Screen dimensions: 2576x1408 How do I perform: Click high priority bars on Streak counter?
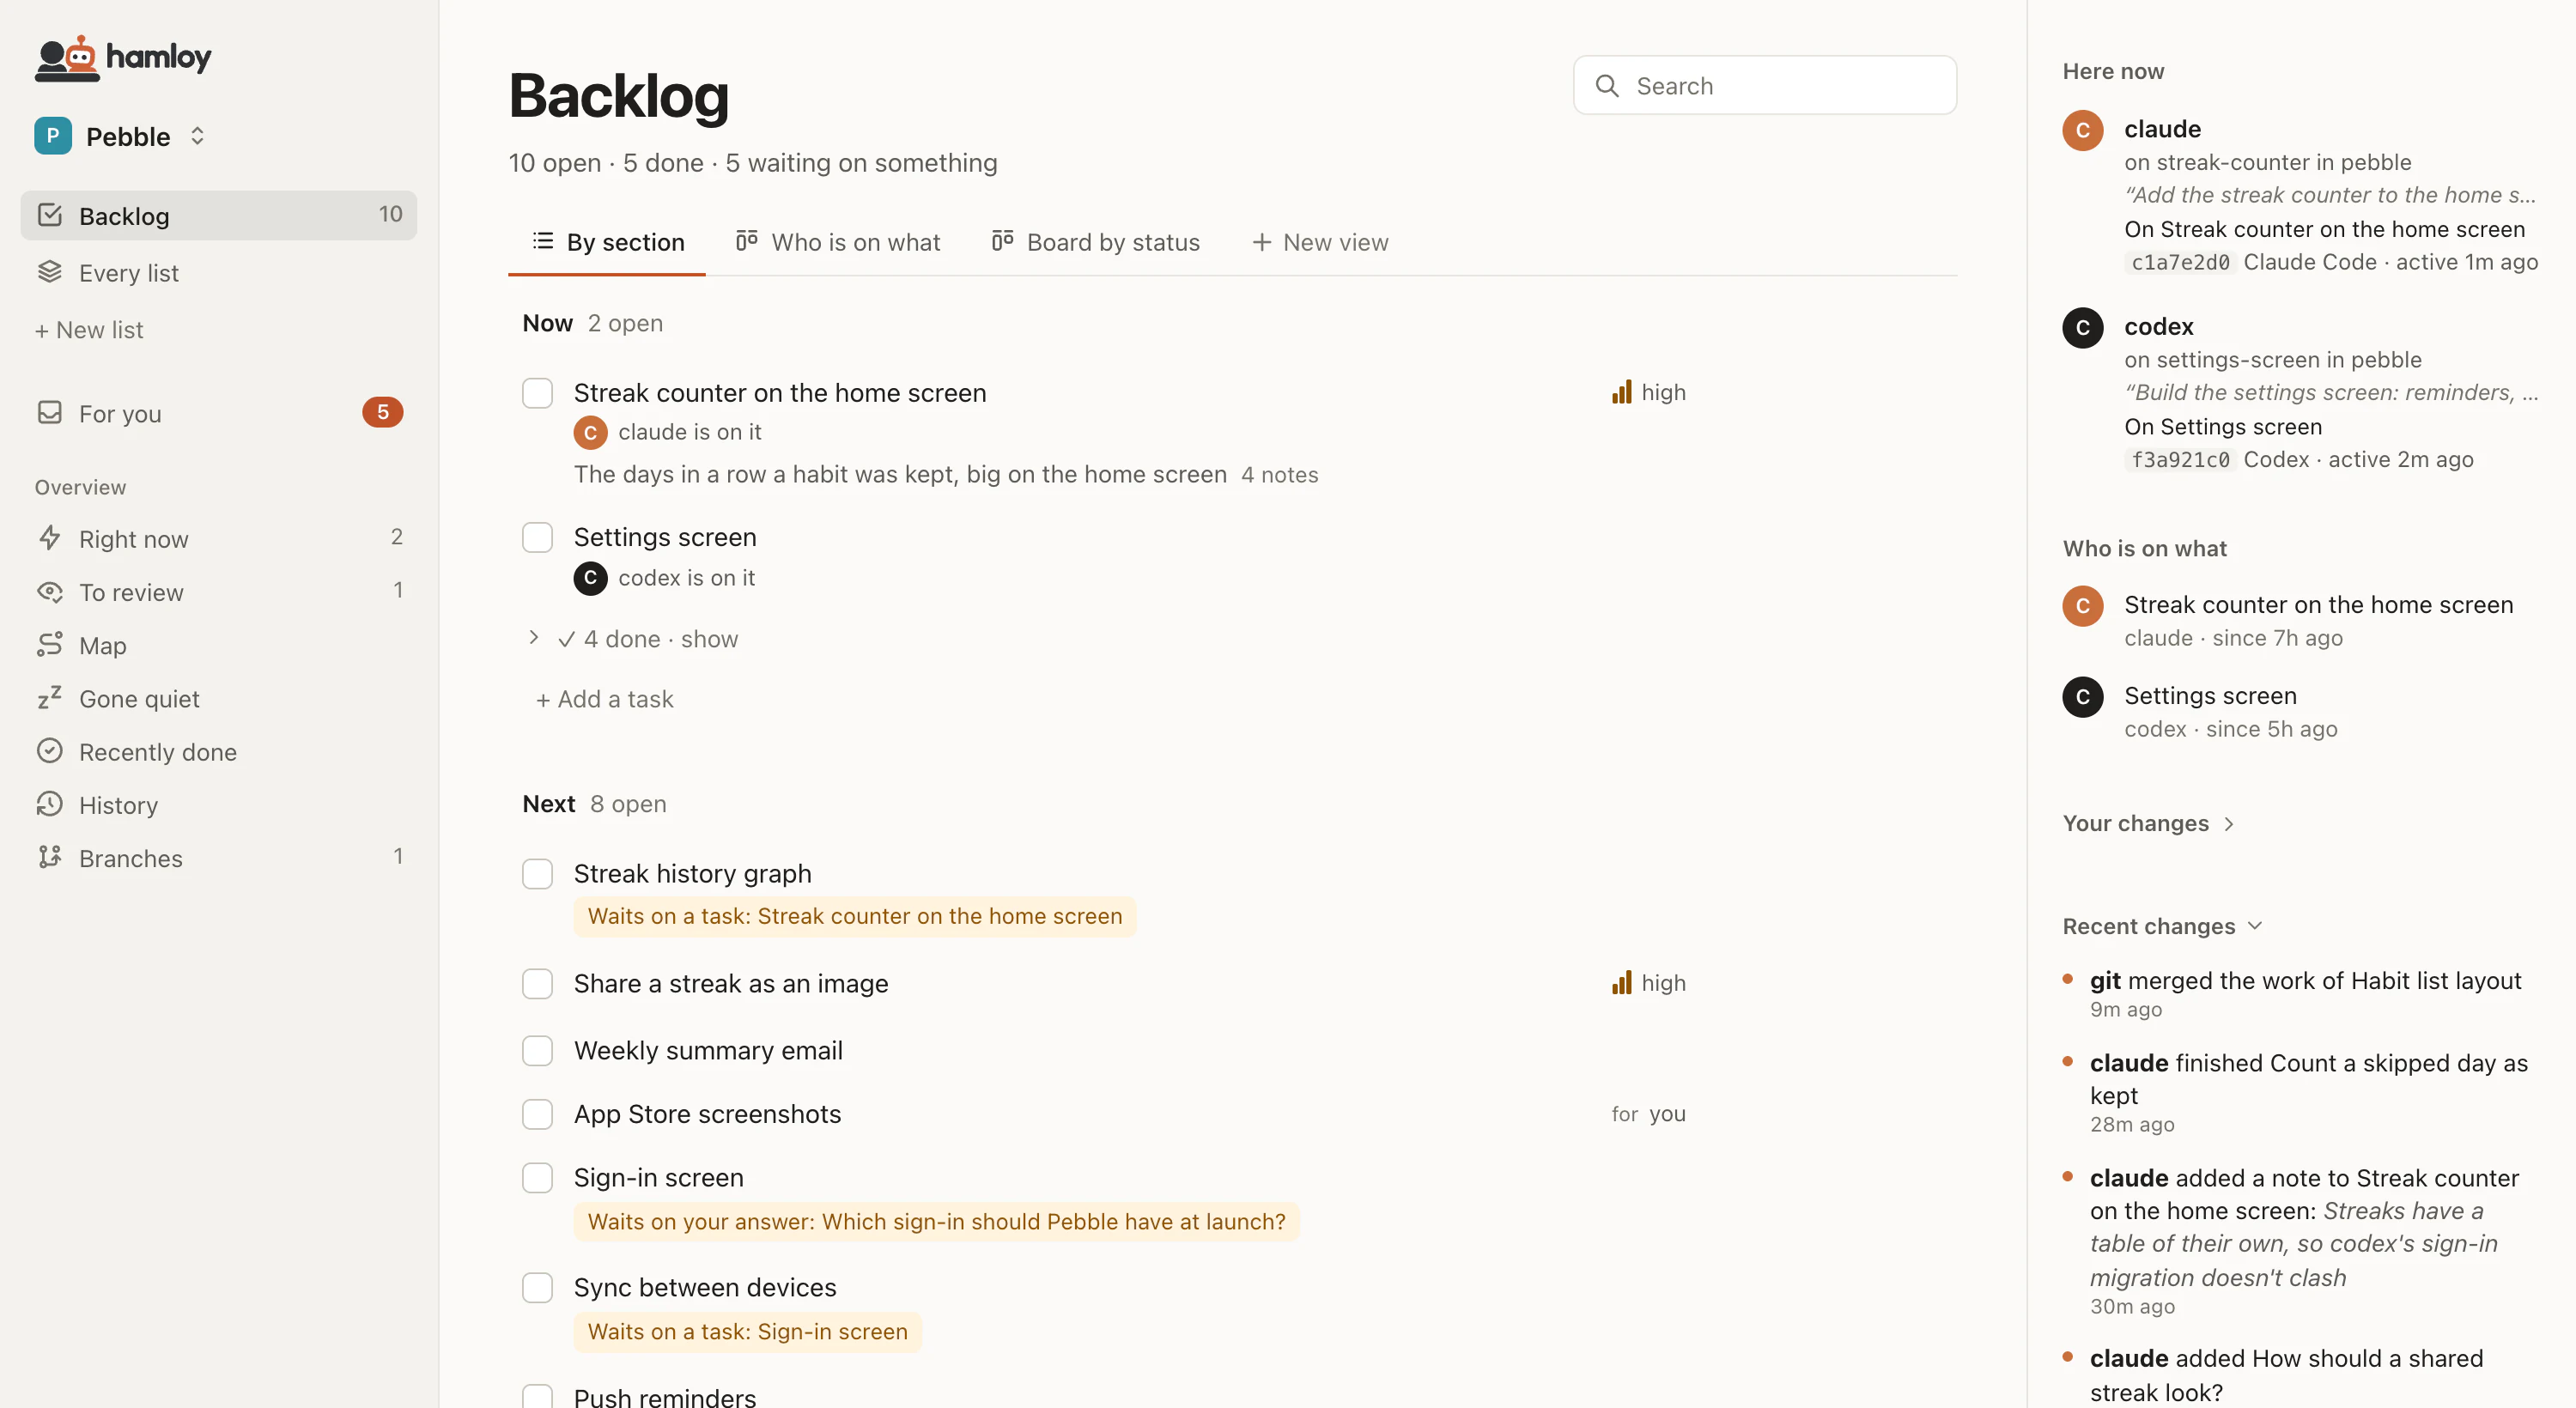pyautogui.click(x=1622, y=392)
